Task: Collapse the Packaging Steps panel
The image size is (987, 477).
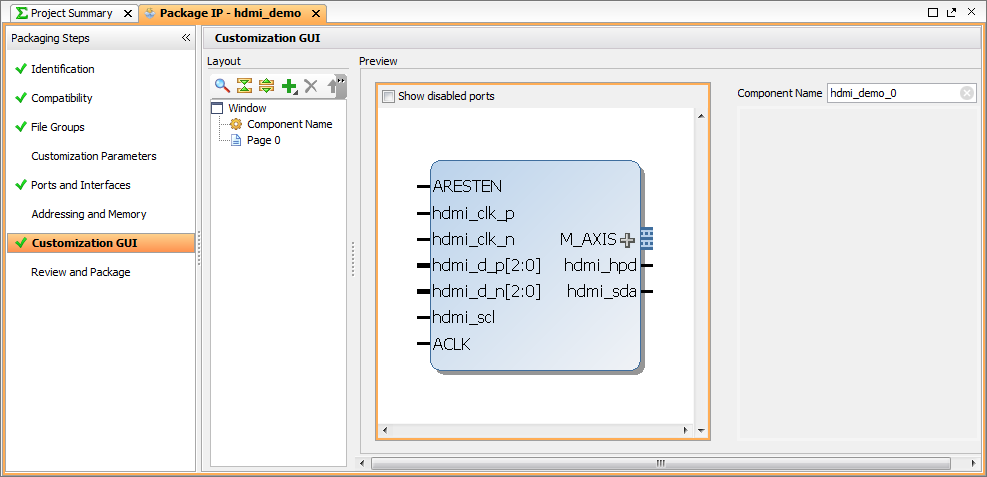Action: pos(186,38)
